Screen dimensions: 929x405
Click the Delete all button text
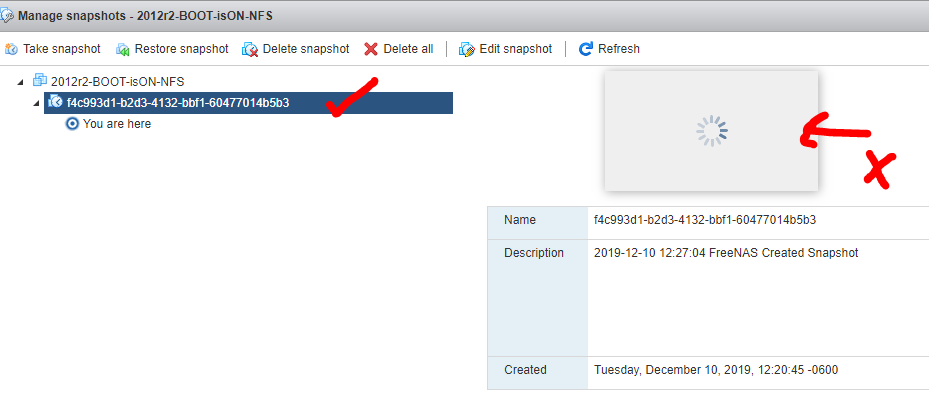(x=408, y=49)
